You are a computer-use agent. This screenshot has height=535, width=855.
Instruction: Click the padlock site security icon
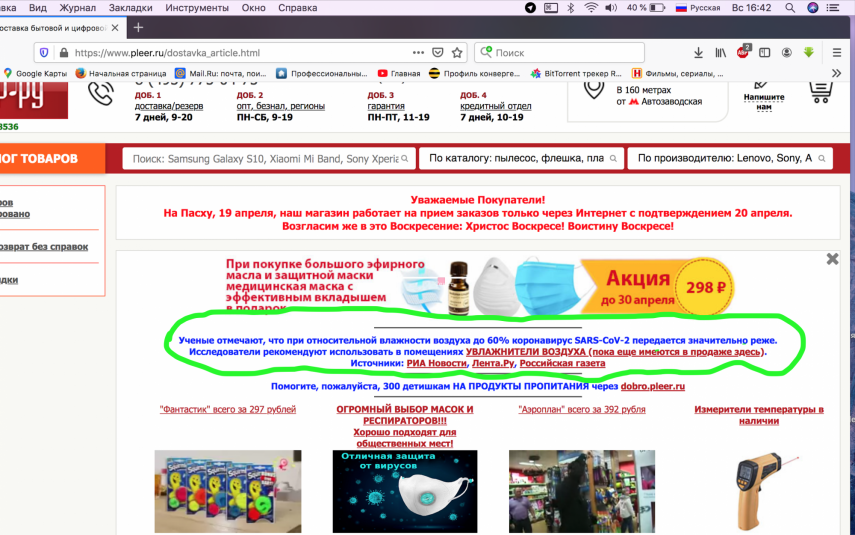pos(64,52)
